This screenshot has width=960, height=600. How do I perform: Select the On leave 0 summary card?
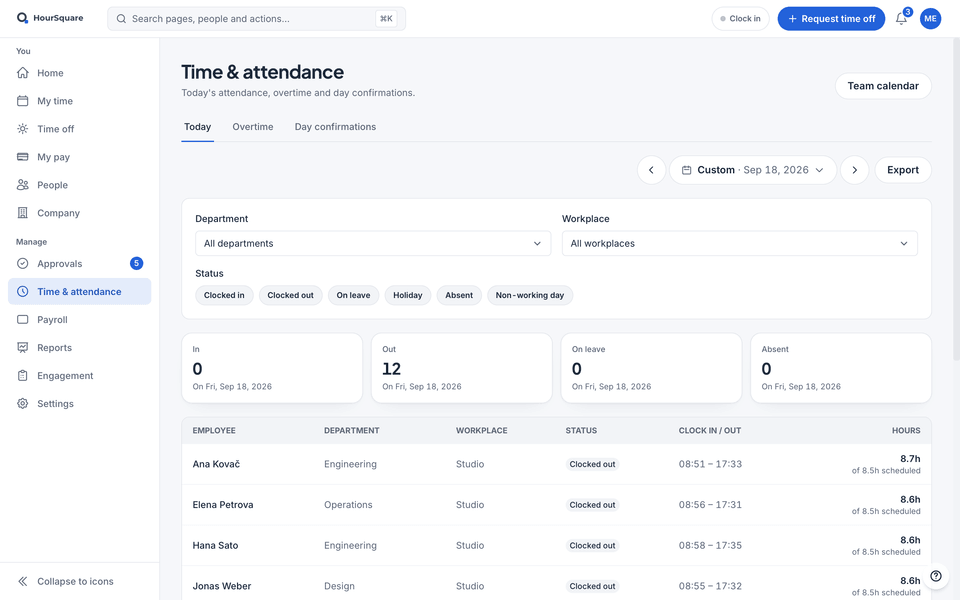point(651,368)
